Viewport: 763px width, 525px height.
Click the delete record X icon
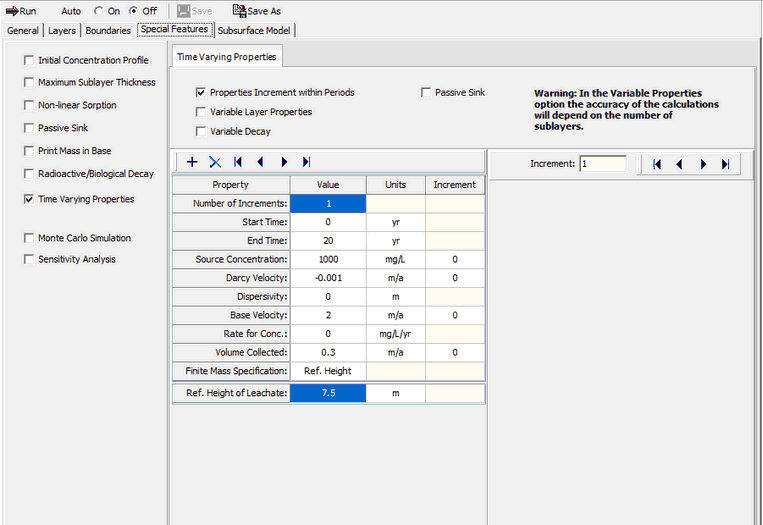click(214, 161)
